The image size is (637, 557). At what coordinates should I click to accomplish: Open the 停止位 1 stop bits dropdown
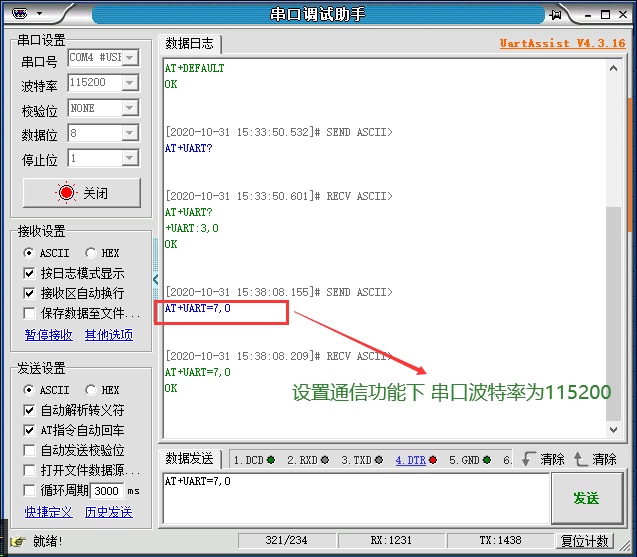point(130,158)
